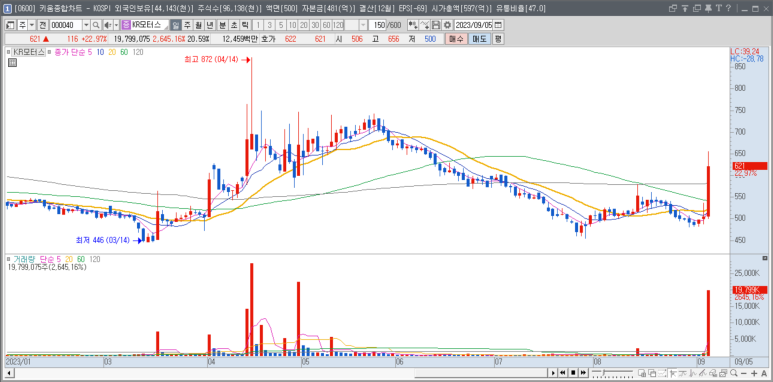This screenshot has width=773, height=382.
Task: Open dropdown arrow next to speaker icon
Action: [x=116, y=25]
